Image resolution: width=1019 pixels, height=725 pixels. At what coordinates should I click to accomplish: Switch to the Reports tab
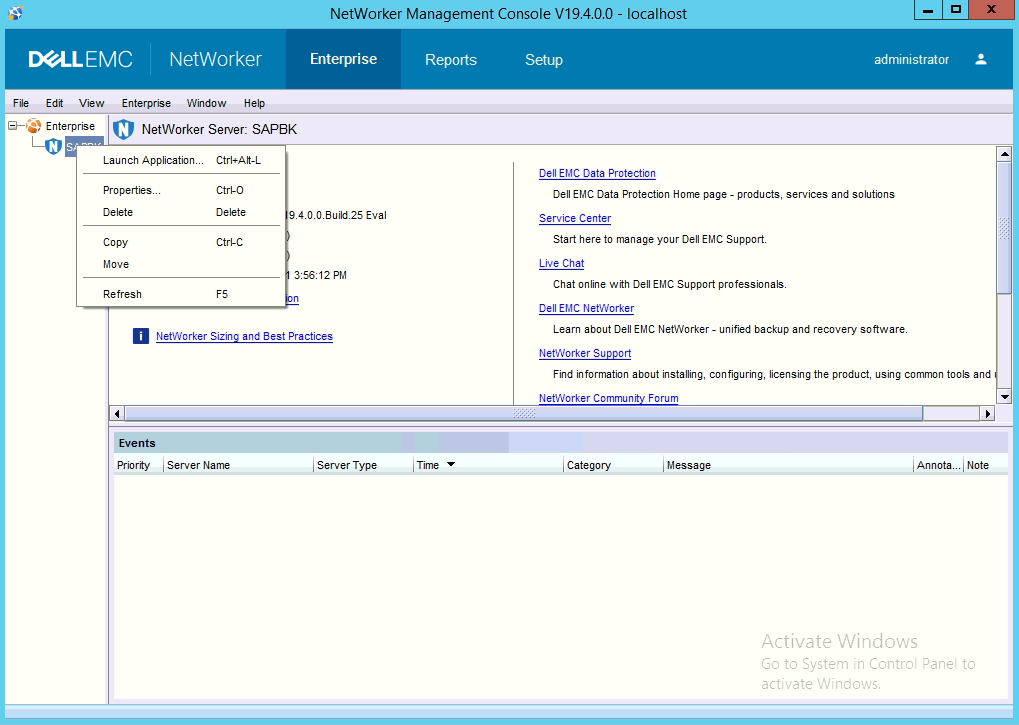click(x=450, y=60)
